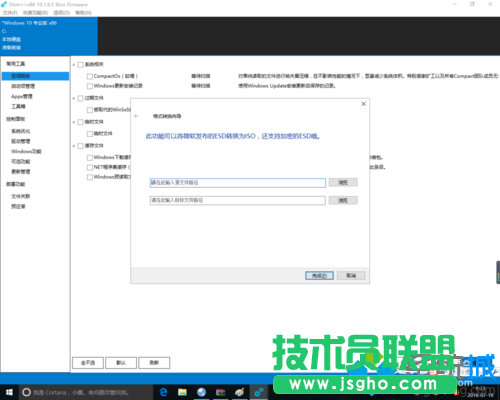Open 工具箱 in sidebar
Viewport: 500px width, 400px height.
click(x=18, y=106)
